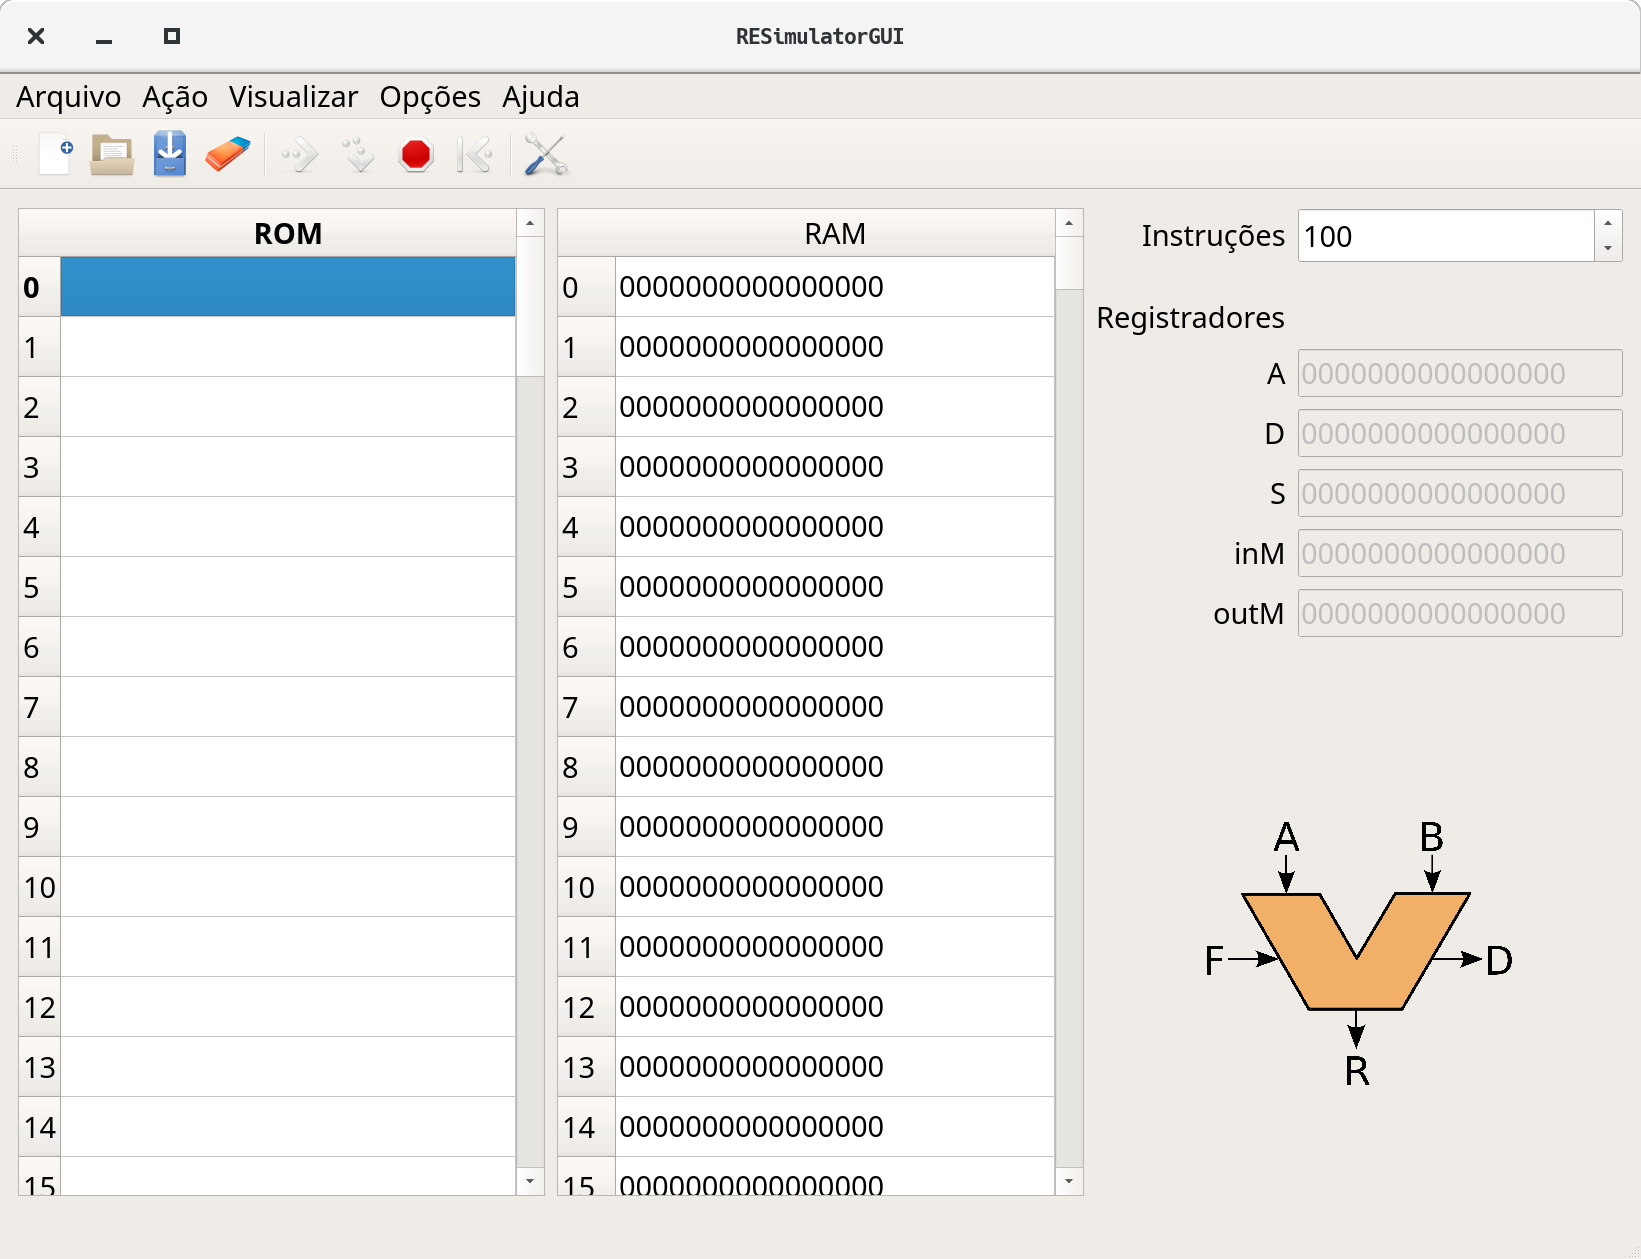
Task: Open the Visualizar menu
Action: point(293,97)
